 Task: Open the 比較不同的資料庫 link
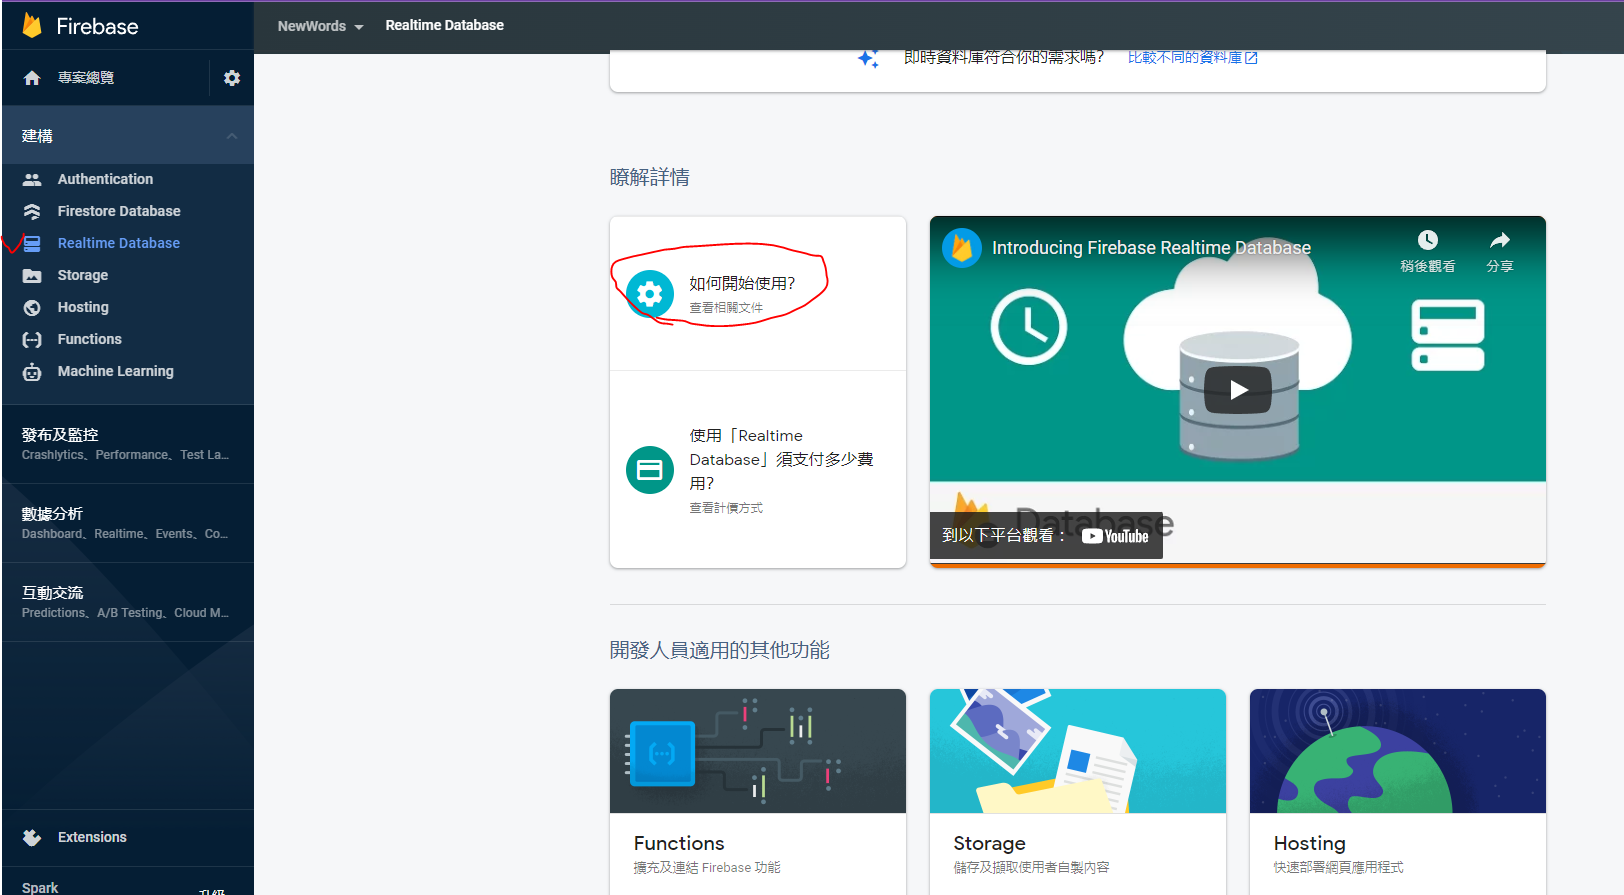click(x=1192, y=58)
